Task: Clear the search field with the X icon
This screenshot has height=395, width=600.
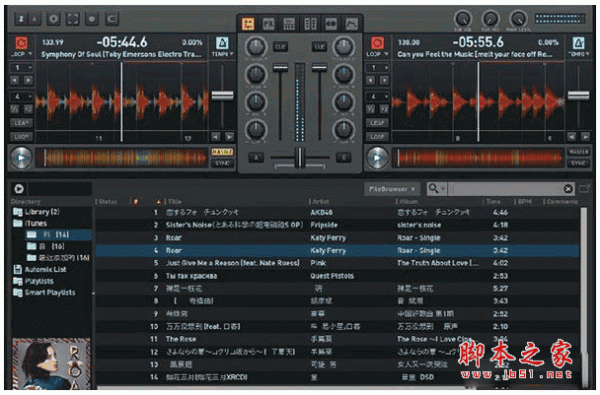Action: (568, 188)
